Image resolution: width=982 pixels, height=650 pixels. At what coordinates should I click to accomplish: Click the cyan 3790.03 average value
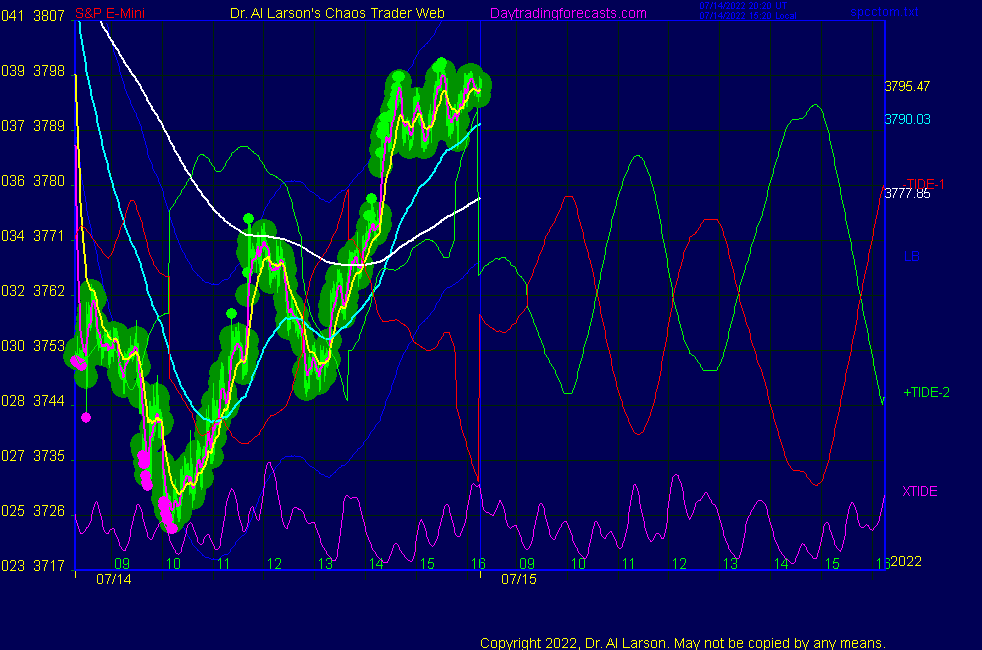(907, 119)
